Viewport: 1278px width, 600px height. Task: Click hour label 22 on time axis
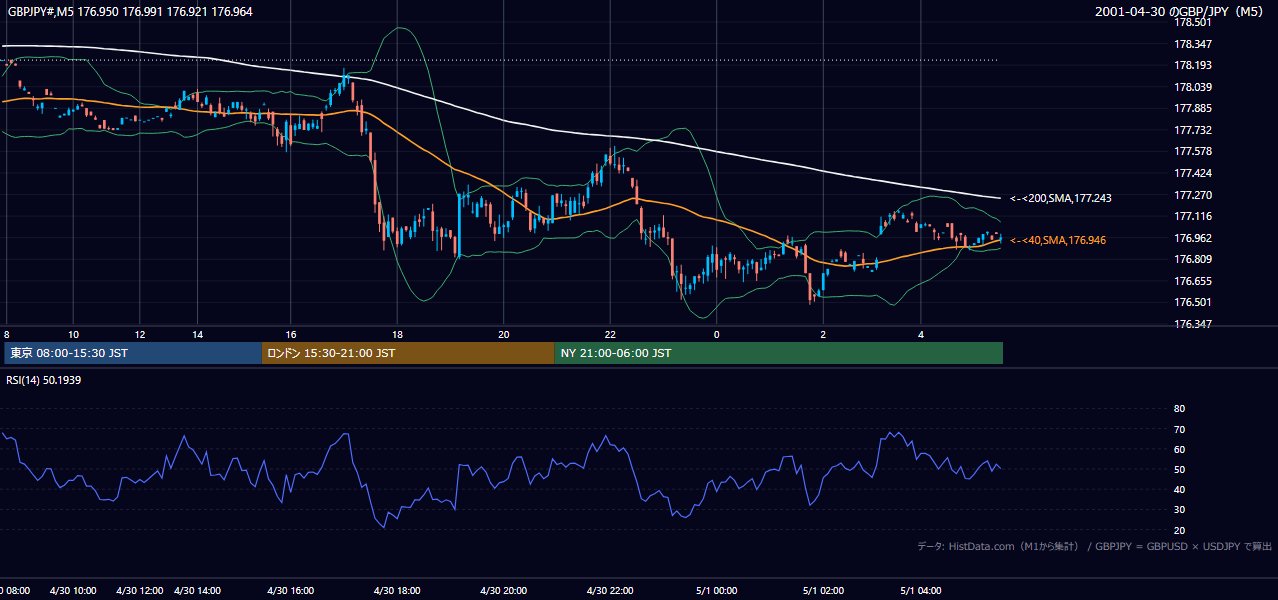(610, 334)
